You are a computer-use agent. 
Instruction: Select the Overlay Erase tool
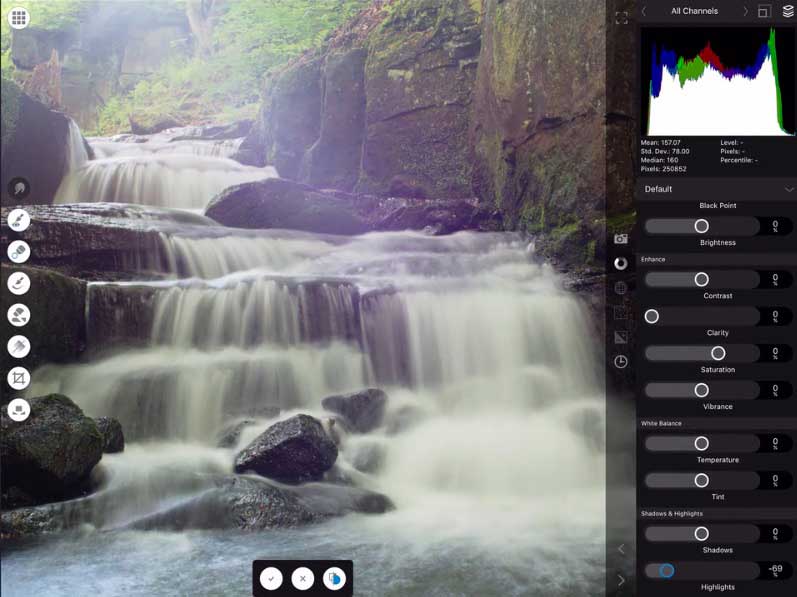pyautogui.click(x=19, y=315)
